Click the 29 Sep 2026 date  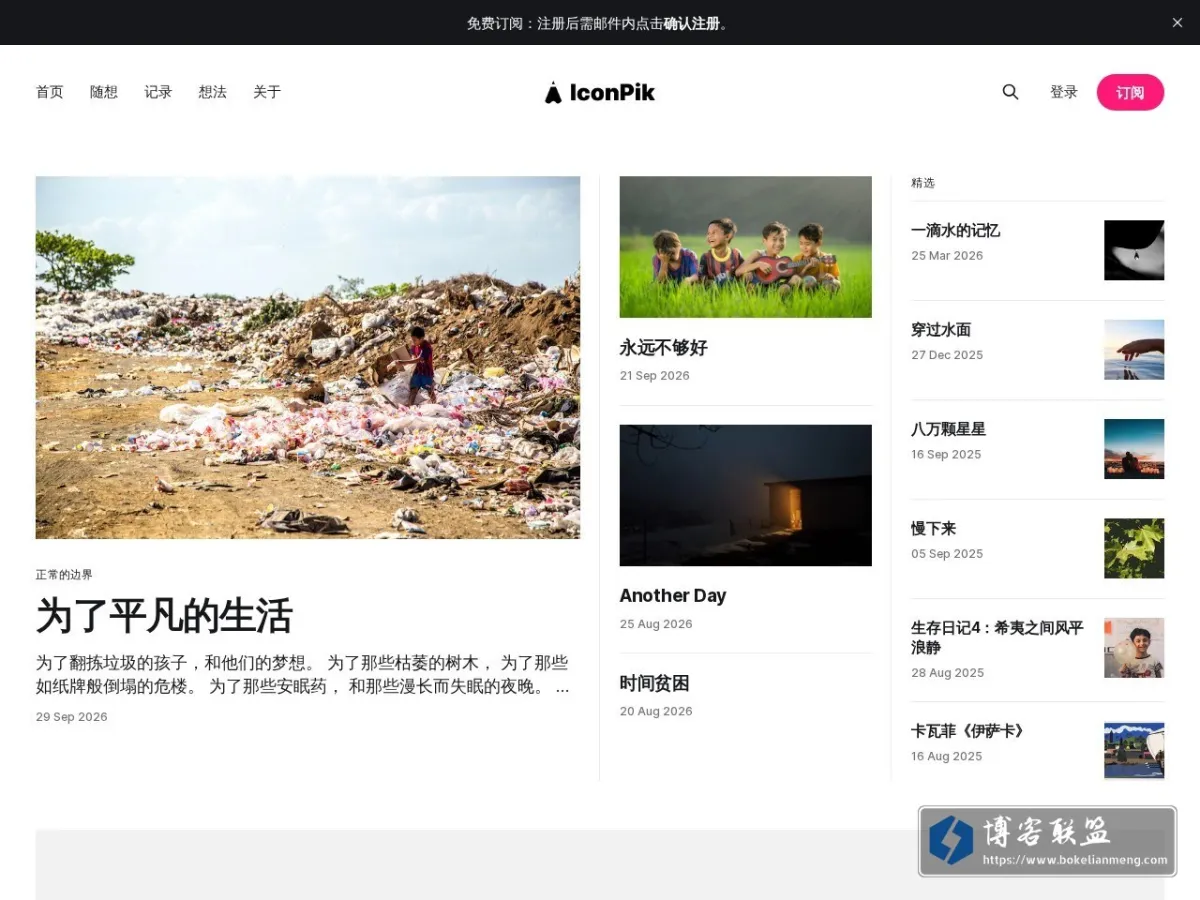71,717
